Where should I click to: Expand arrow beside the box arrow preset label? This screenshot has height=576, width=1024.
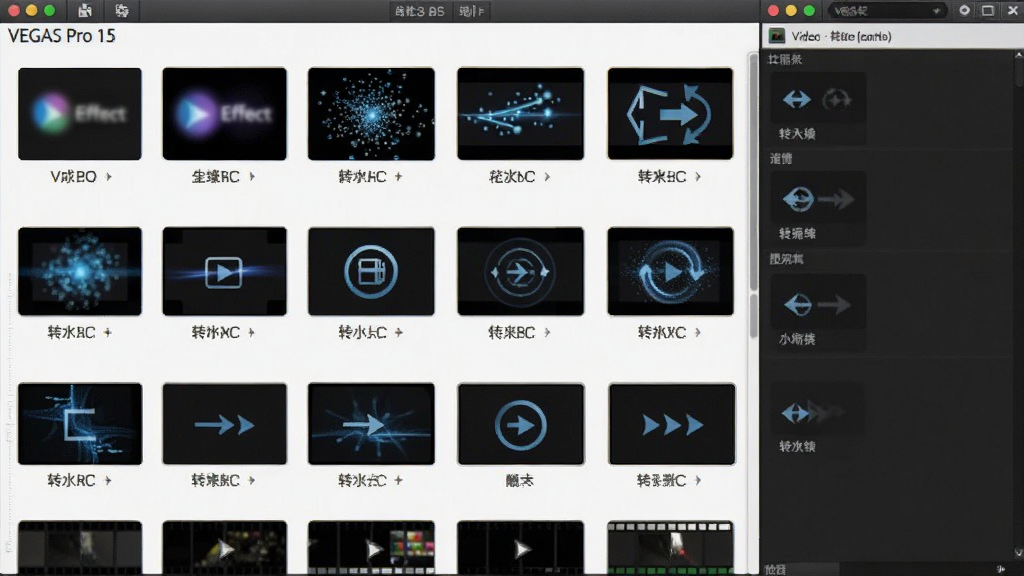pyautogui.click(x=698, y=176)
